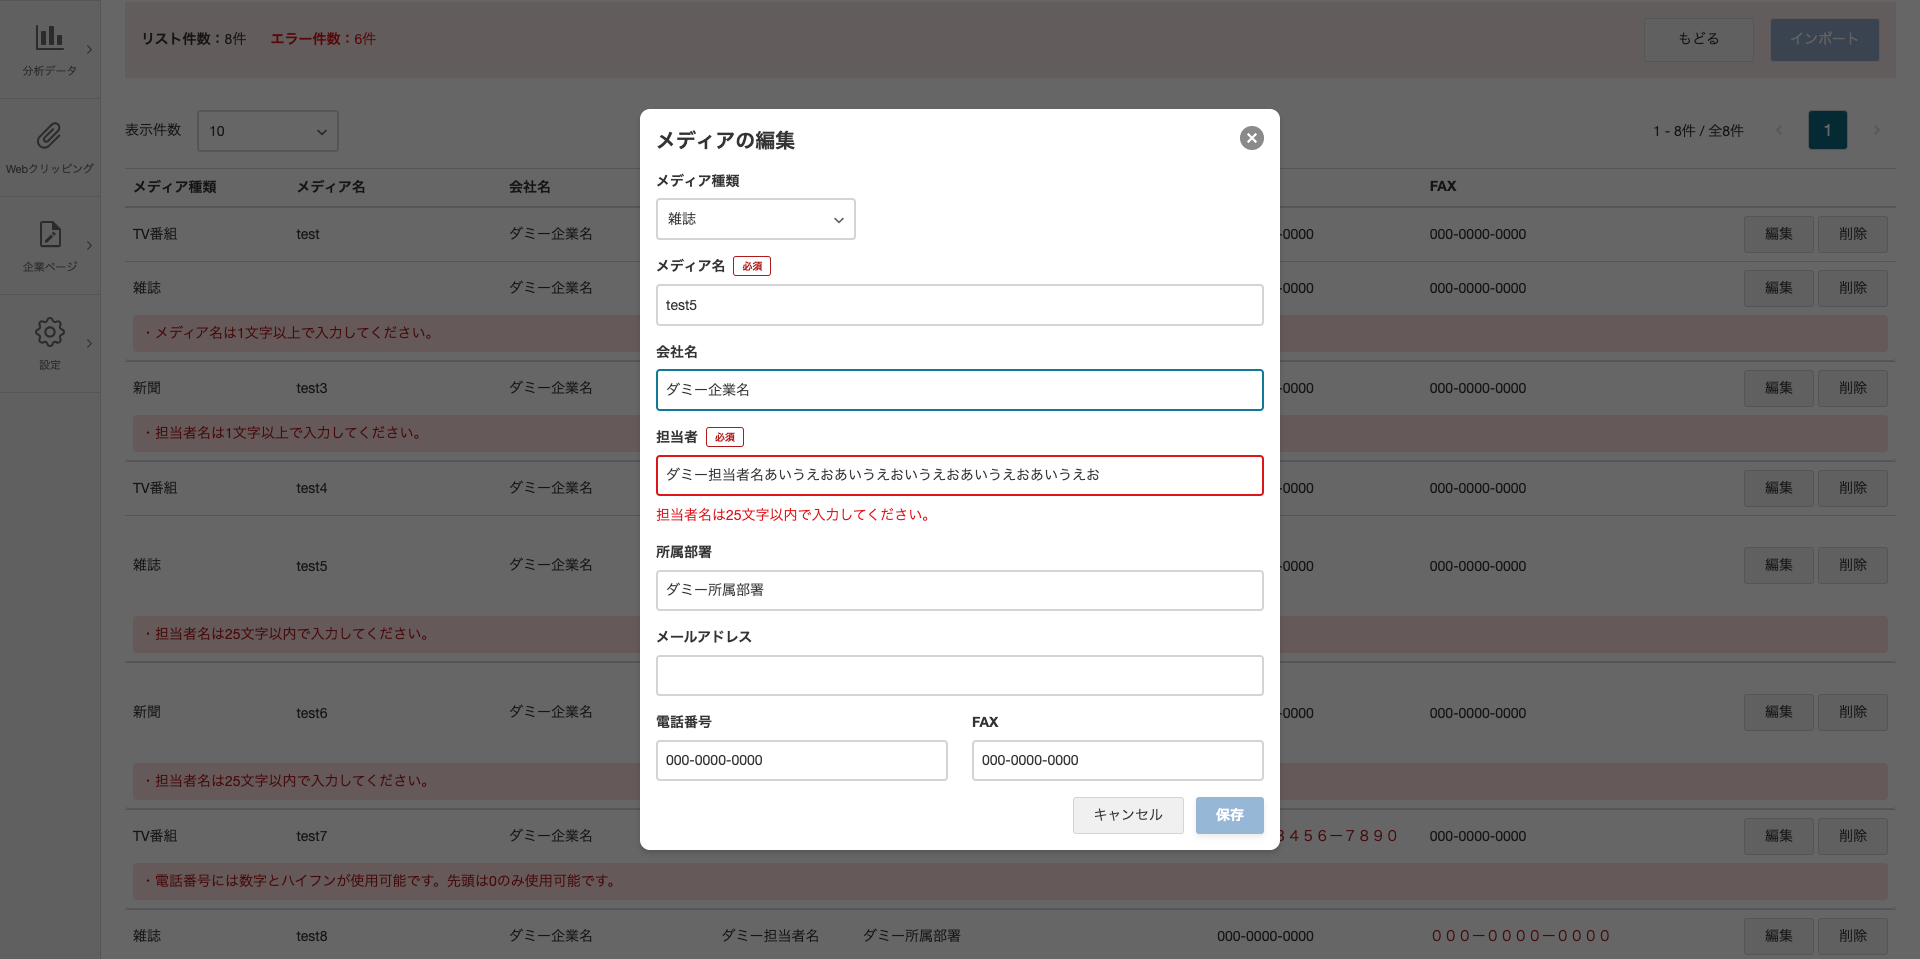Click the エラー件数：6件 text
Screen dimensions: 1920x959
323,39
